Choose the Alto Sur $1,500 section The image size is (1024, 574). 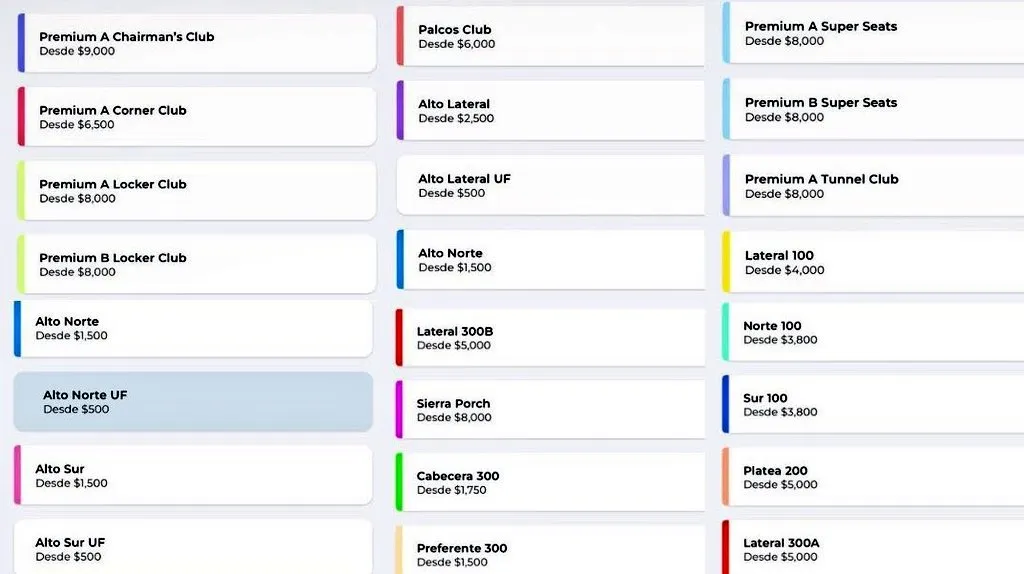(x=193, y=475)
